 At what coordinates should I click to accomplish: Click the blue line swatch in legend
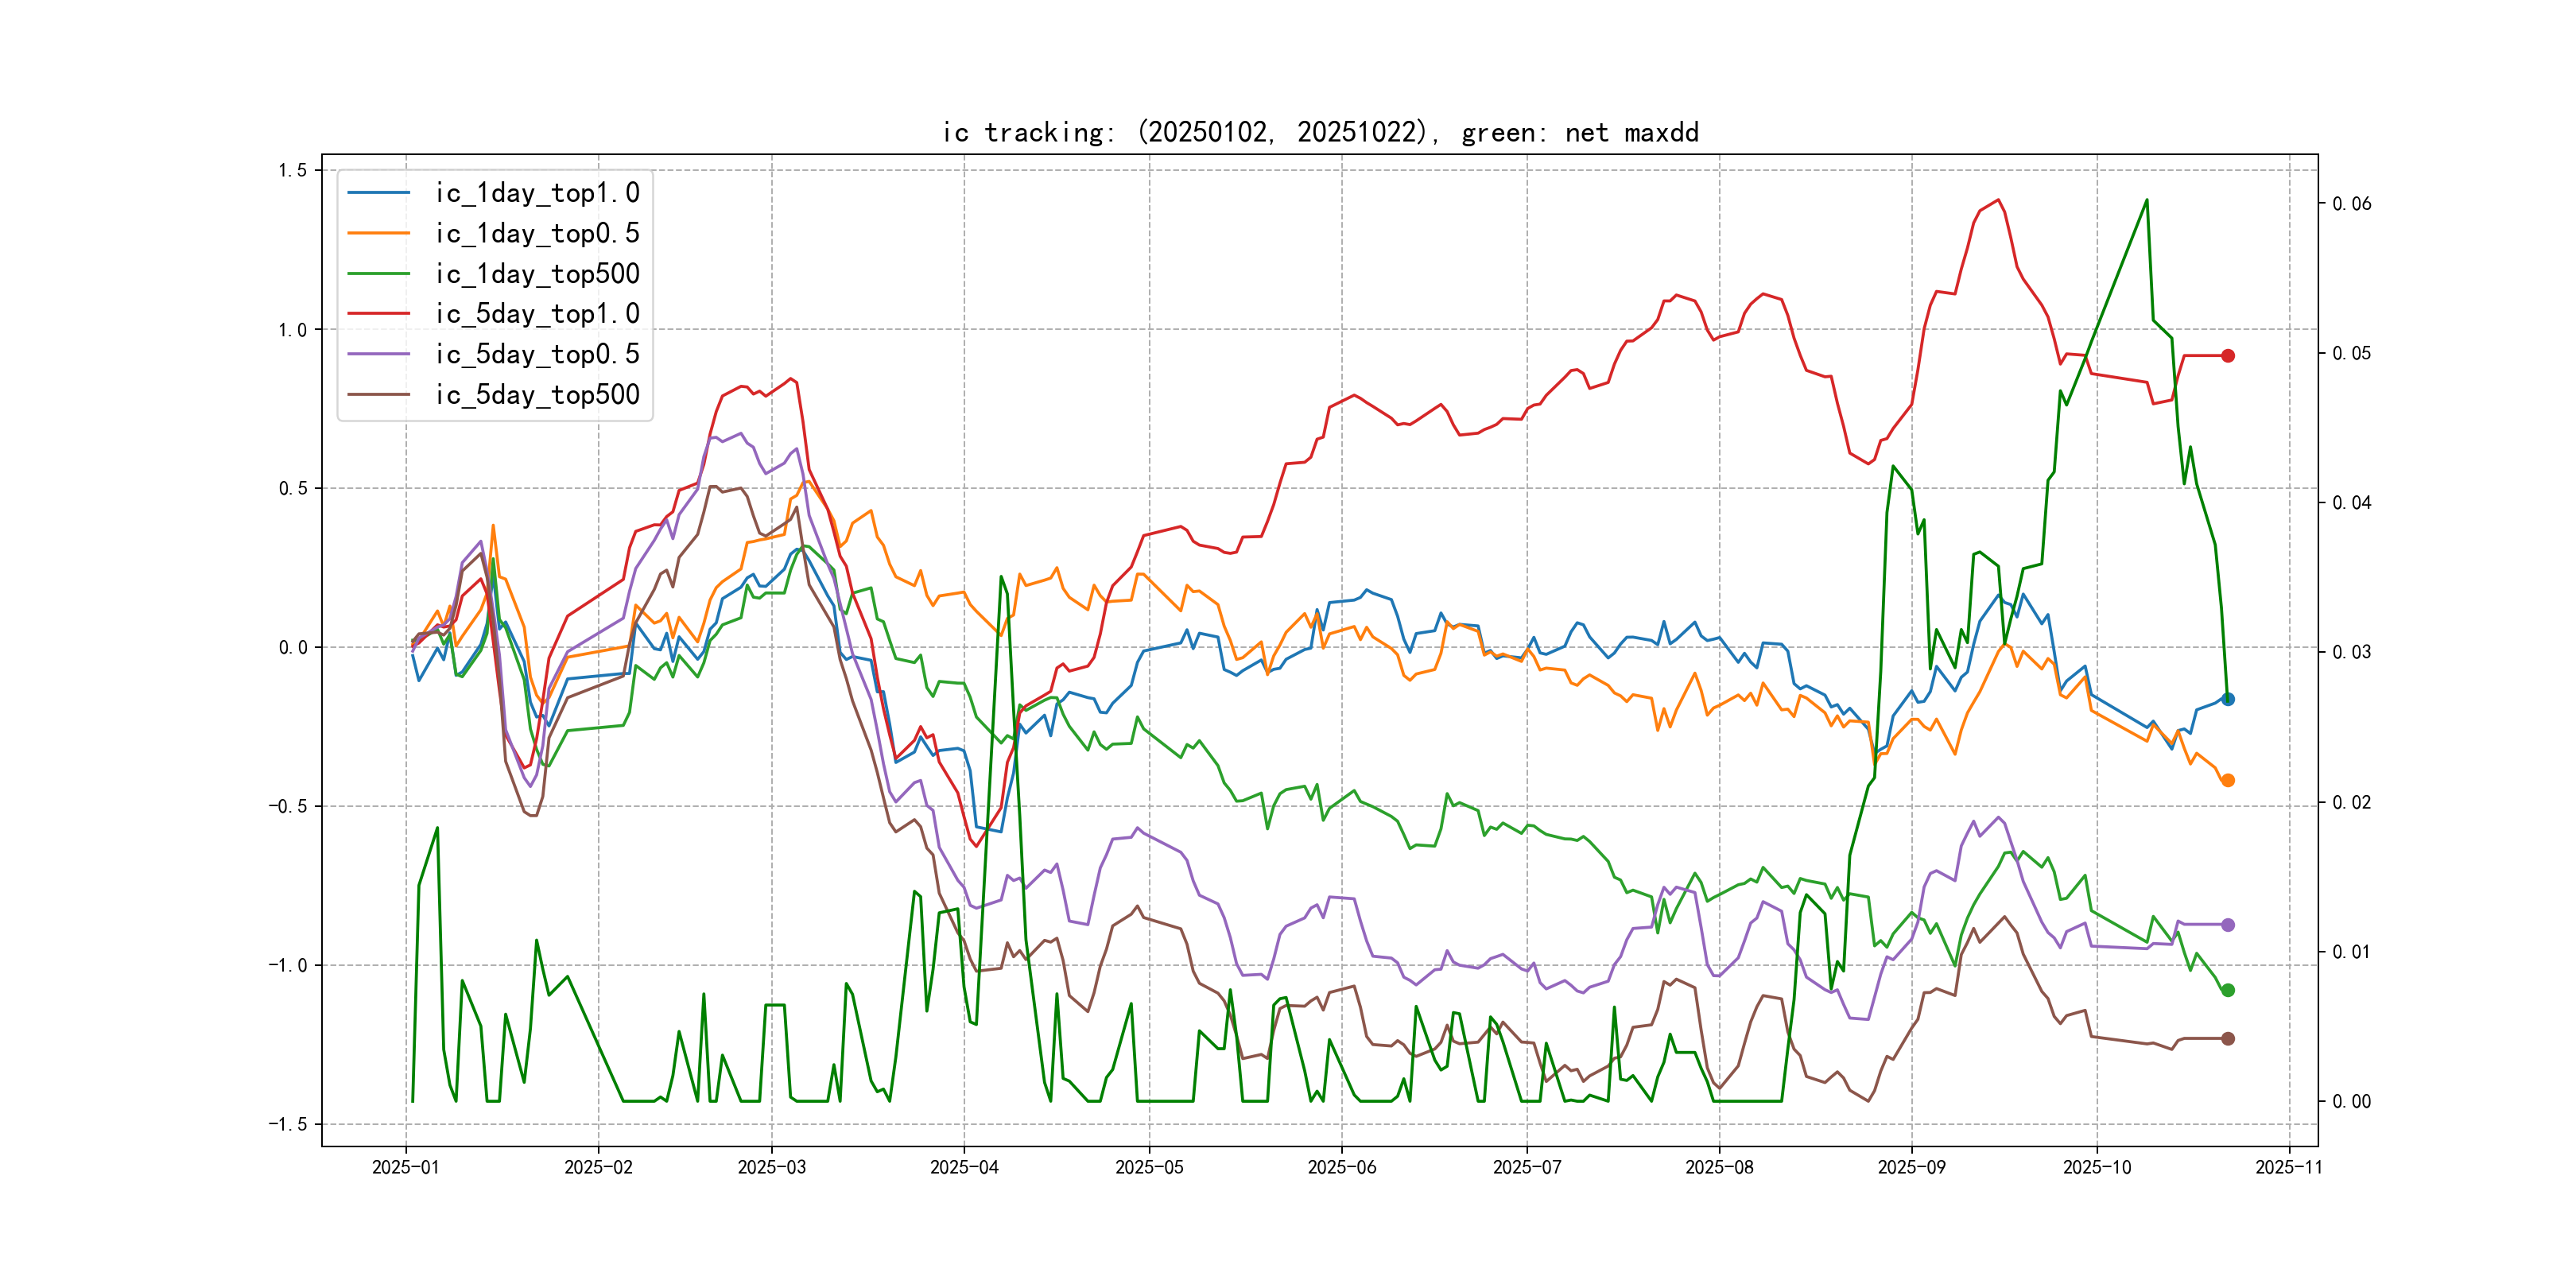pos(378,193)
